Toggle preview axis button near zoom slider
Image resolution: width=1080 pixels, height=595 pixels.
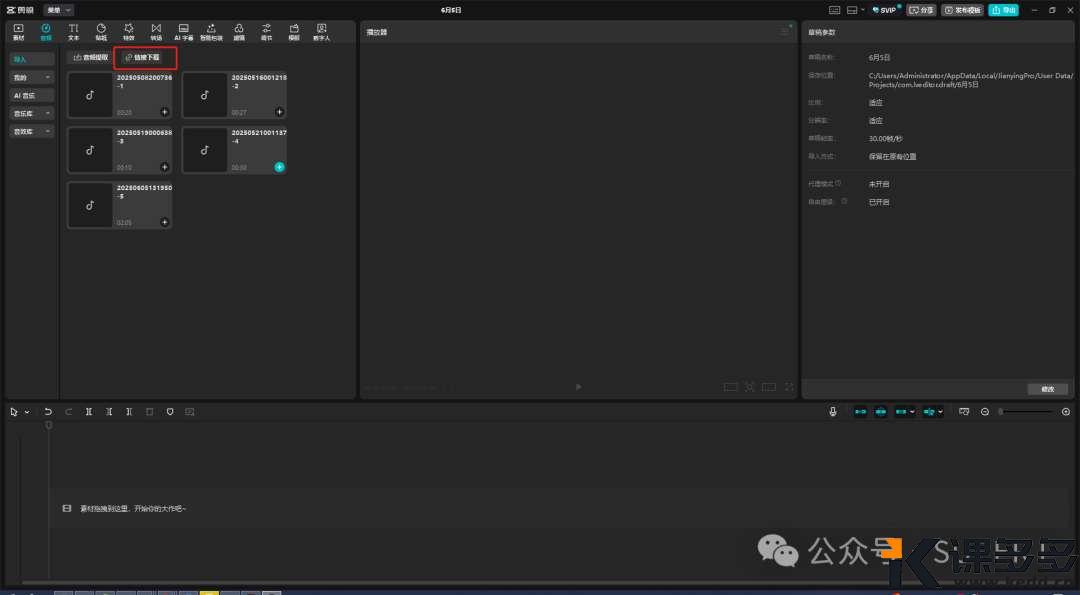point(964,412)
